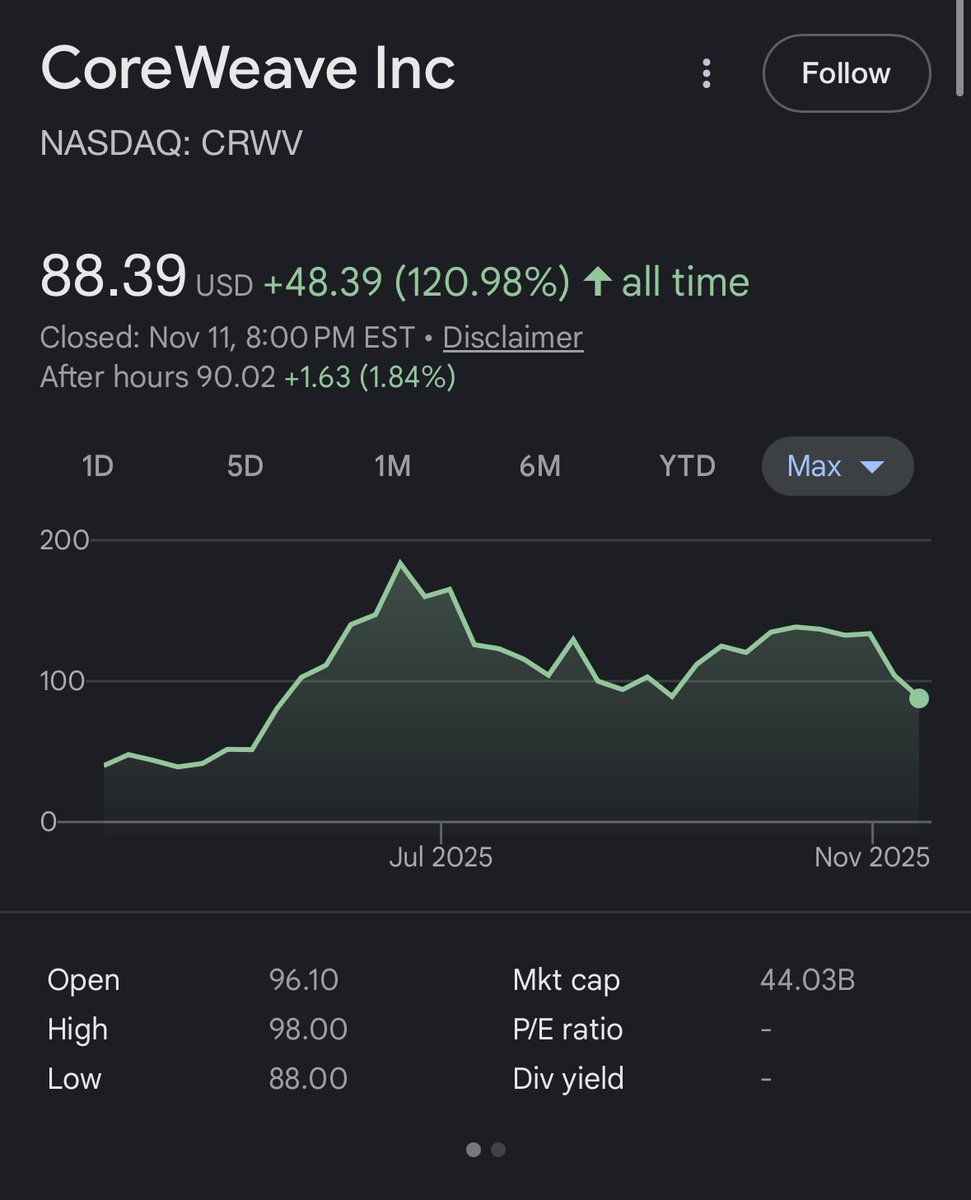Click the green up arrow beside all time

(x=597, y=281)
